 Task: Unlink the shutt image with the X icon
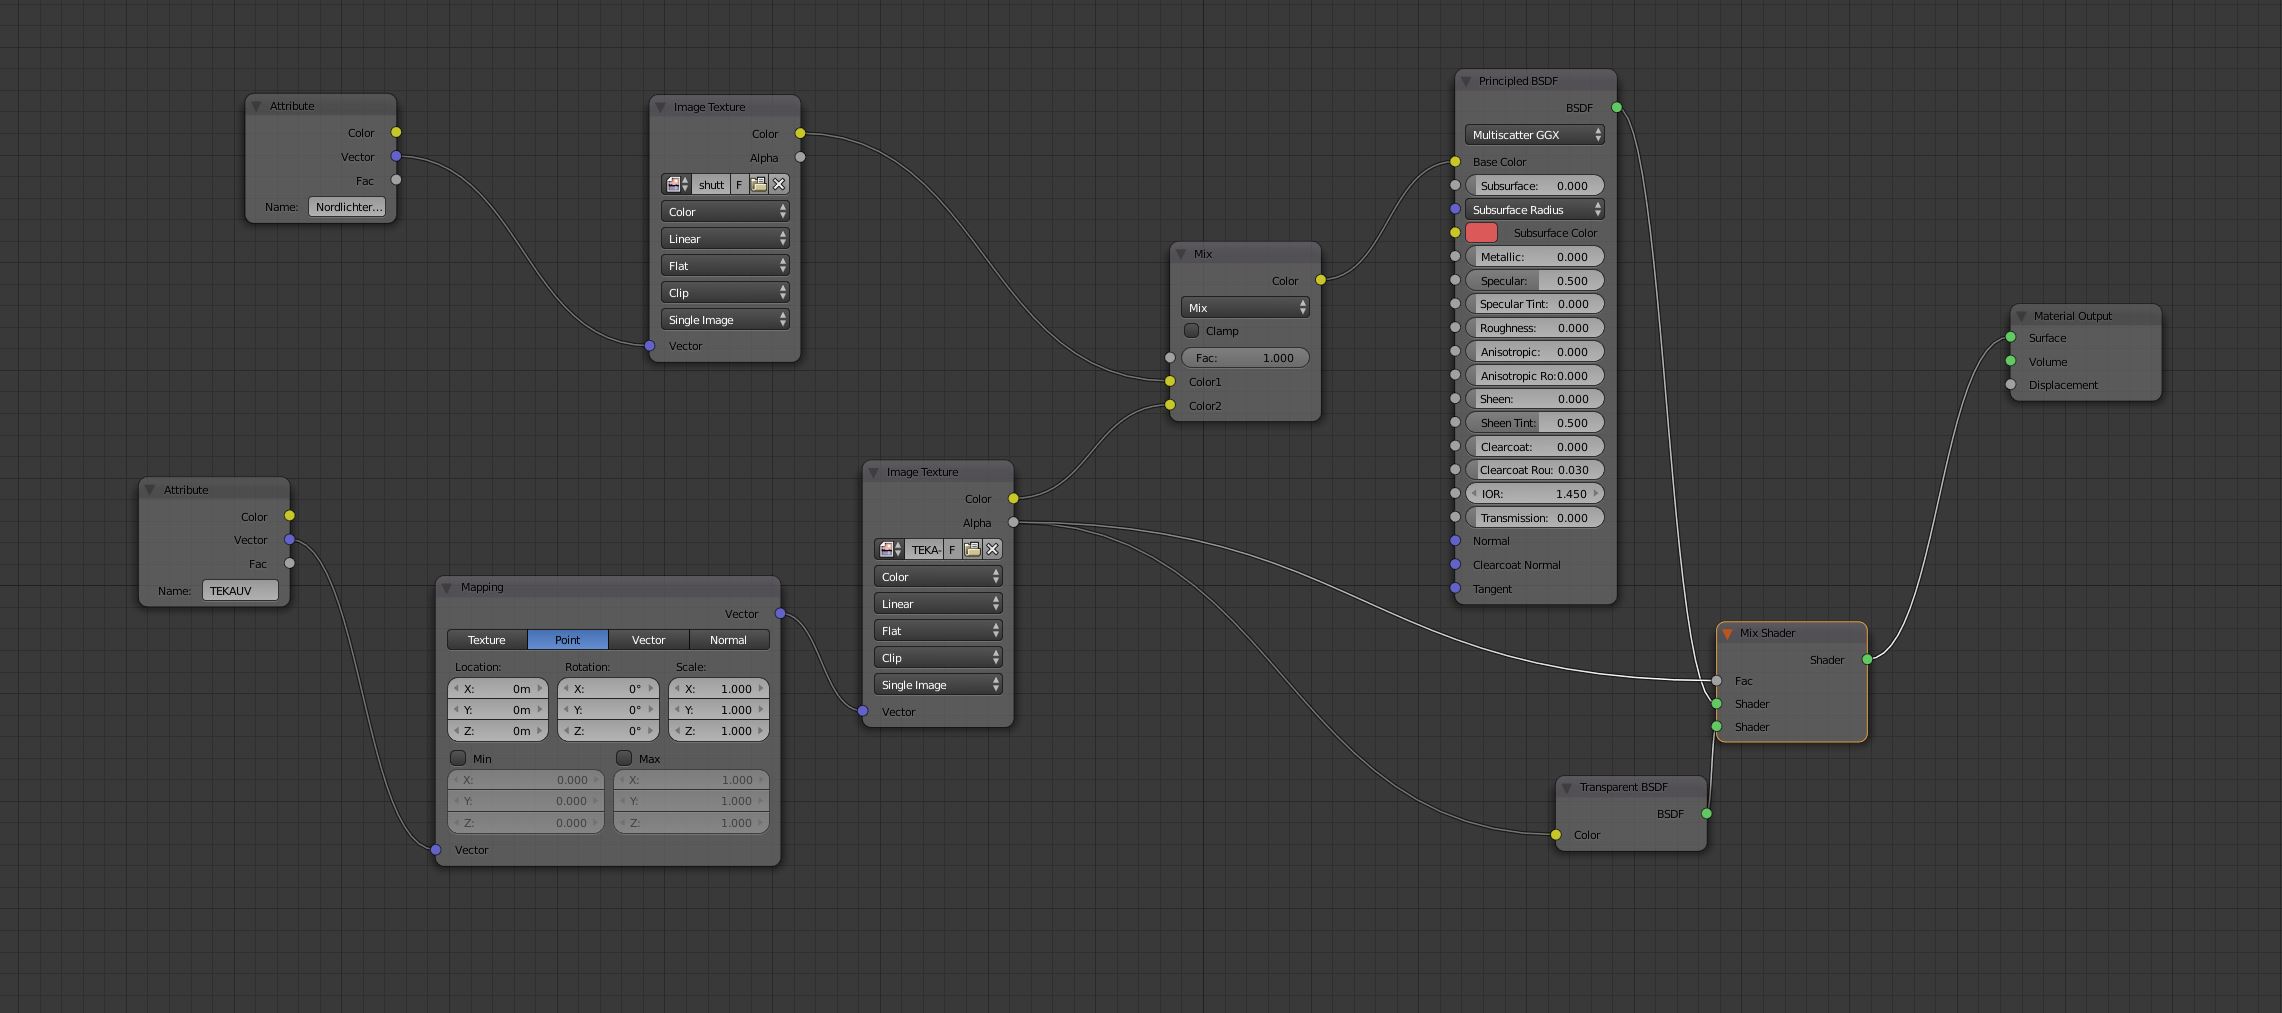coord(779,184)
